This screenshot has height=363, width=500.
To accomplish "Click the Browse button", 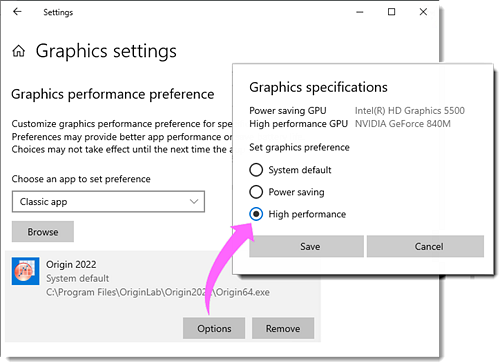I will pos(43,231).
